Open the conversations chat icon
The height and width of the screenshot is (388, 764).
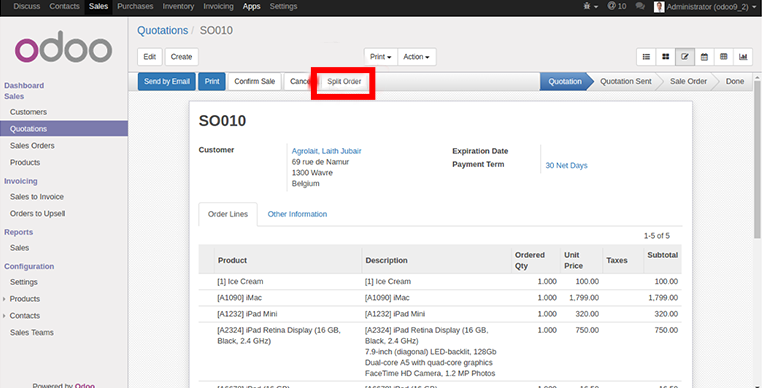pyautogui.click(x=640, y=6)
